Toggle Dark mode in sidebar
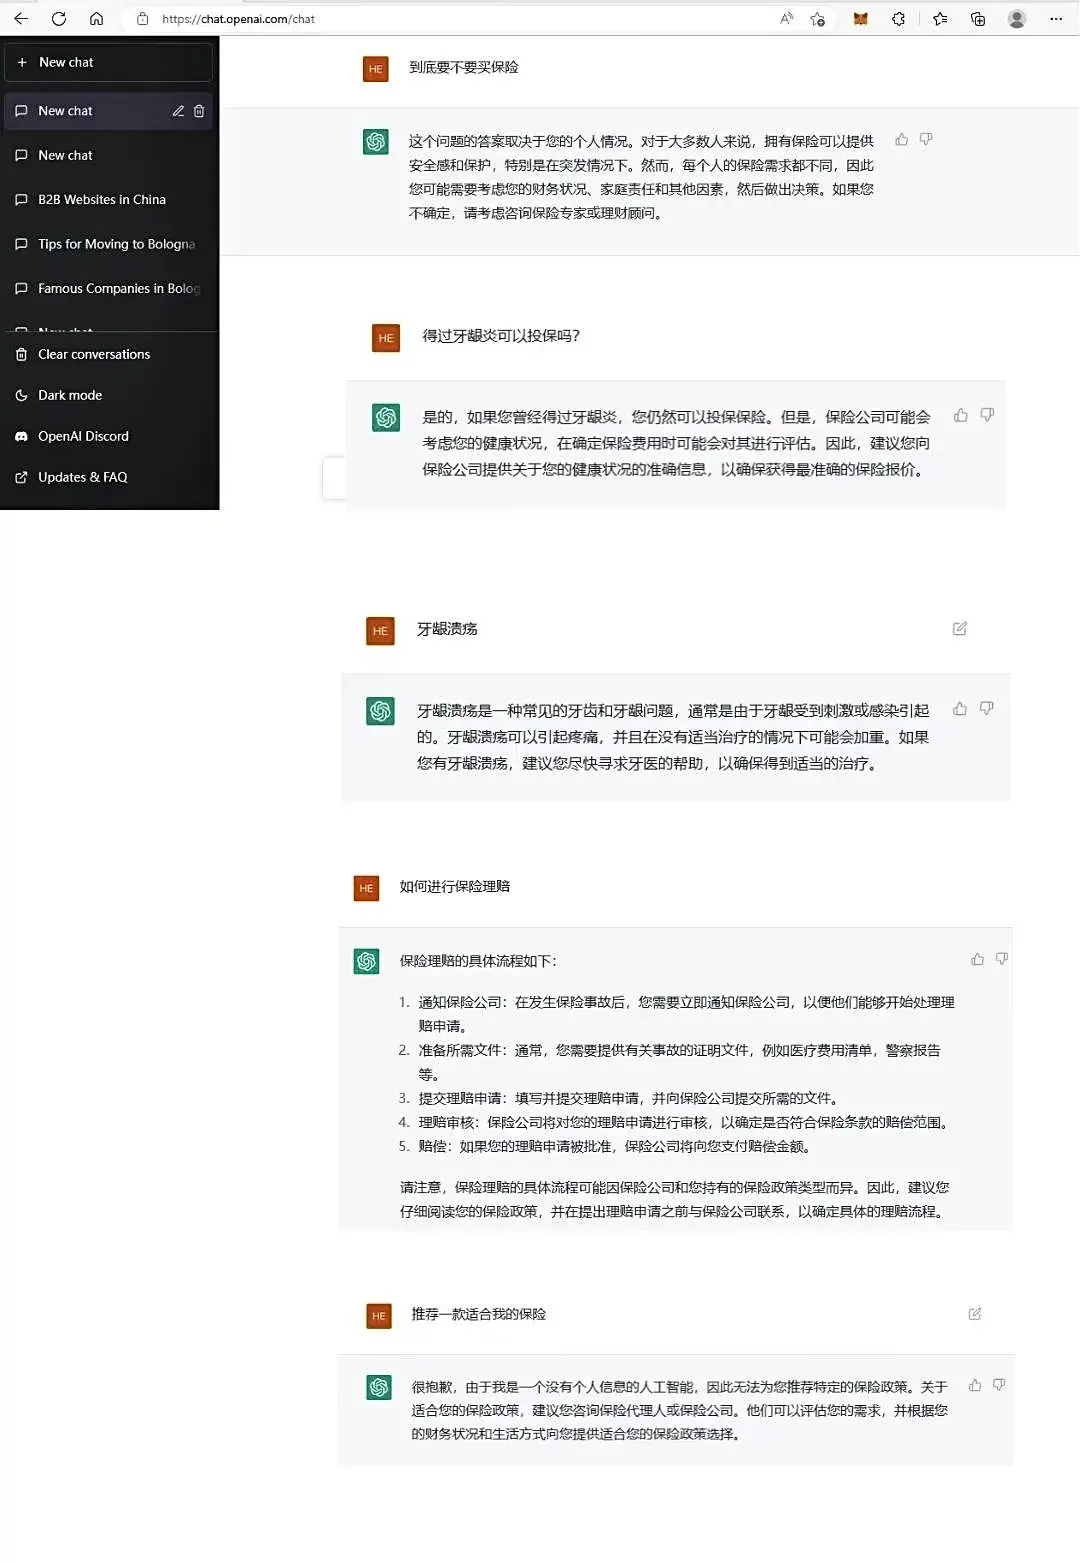Image resolution: width=1080 pixels, height=1563 pixels. tap(70, 395)
